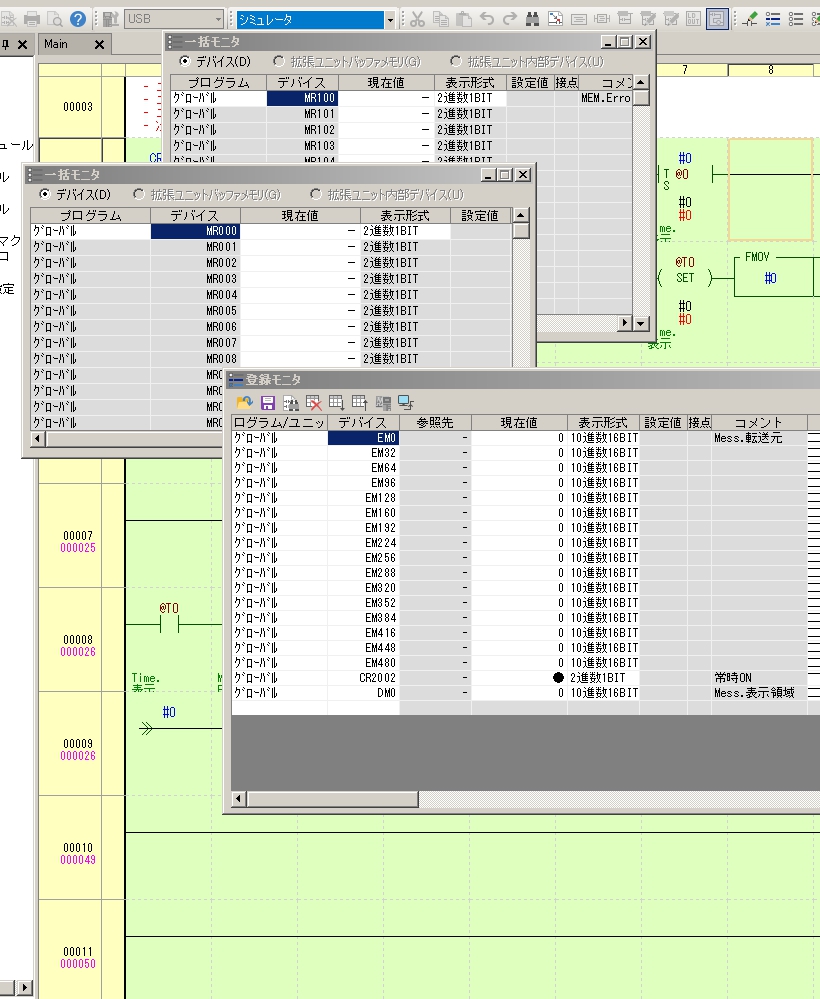The width and height of the screenshot is (820, 999).
Task: Click the horizontal scrollbar thumb in 登録モニタ
Action: (333, 799)
